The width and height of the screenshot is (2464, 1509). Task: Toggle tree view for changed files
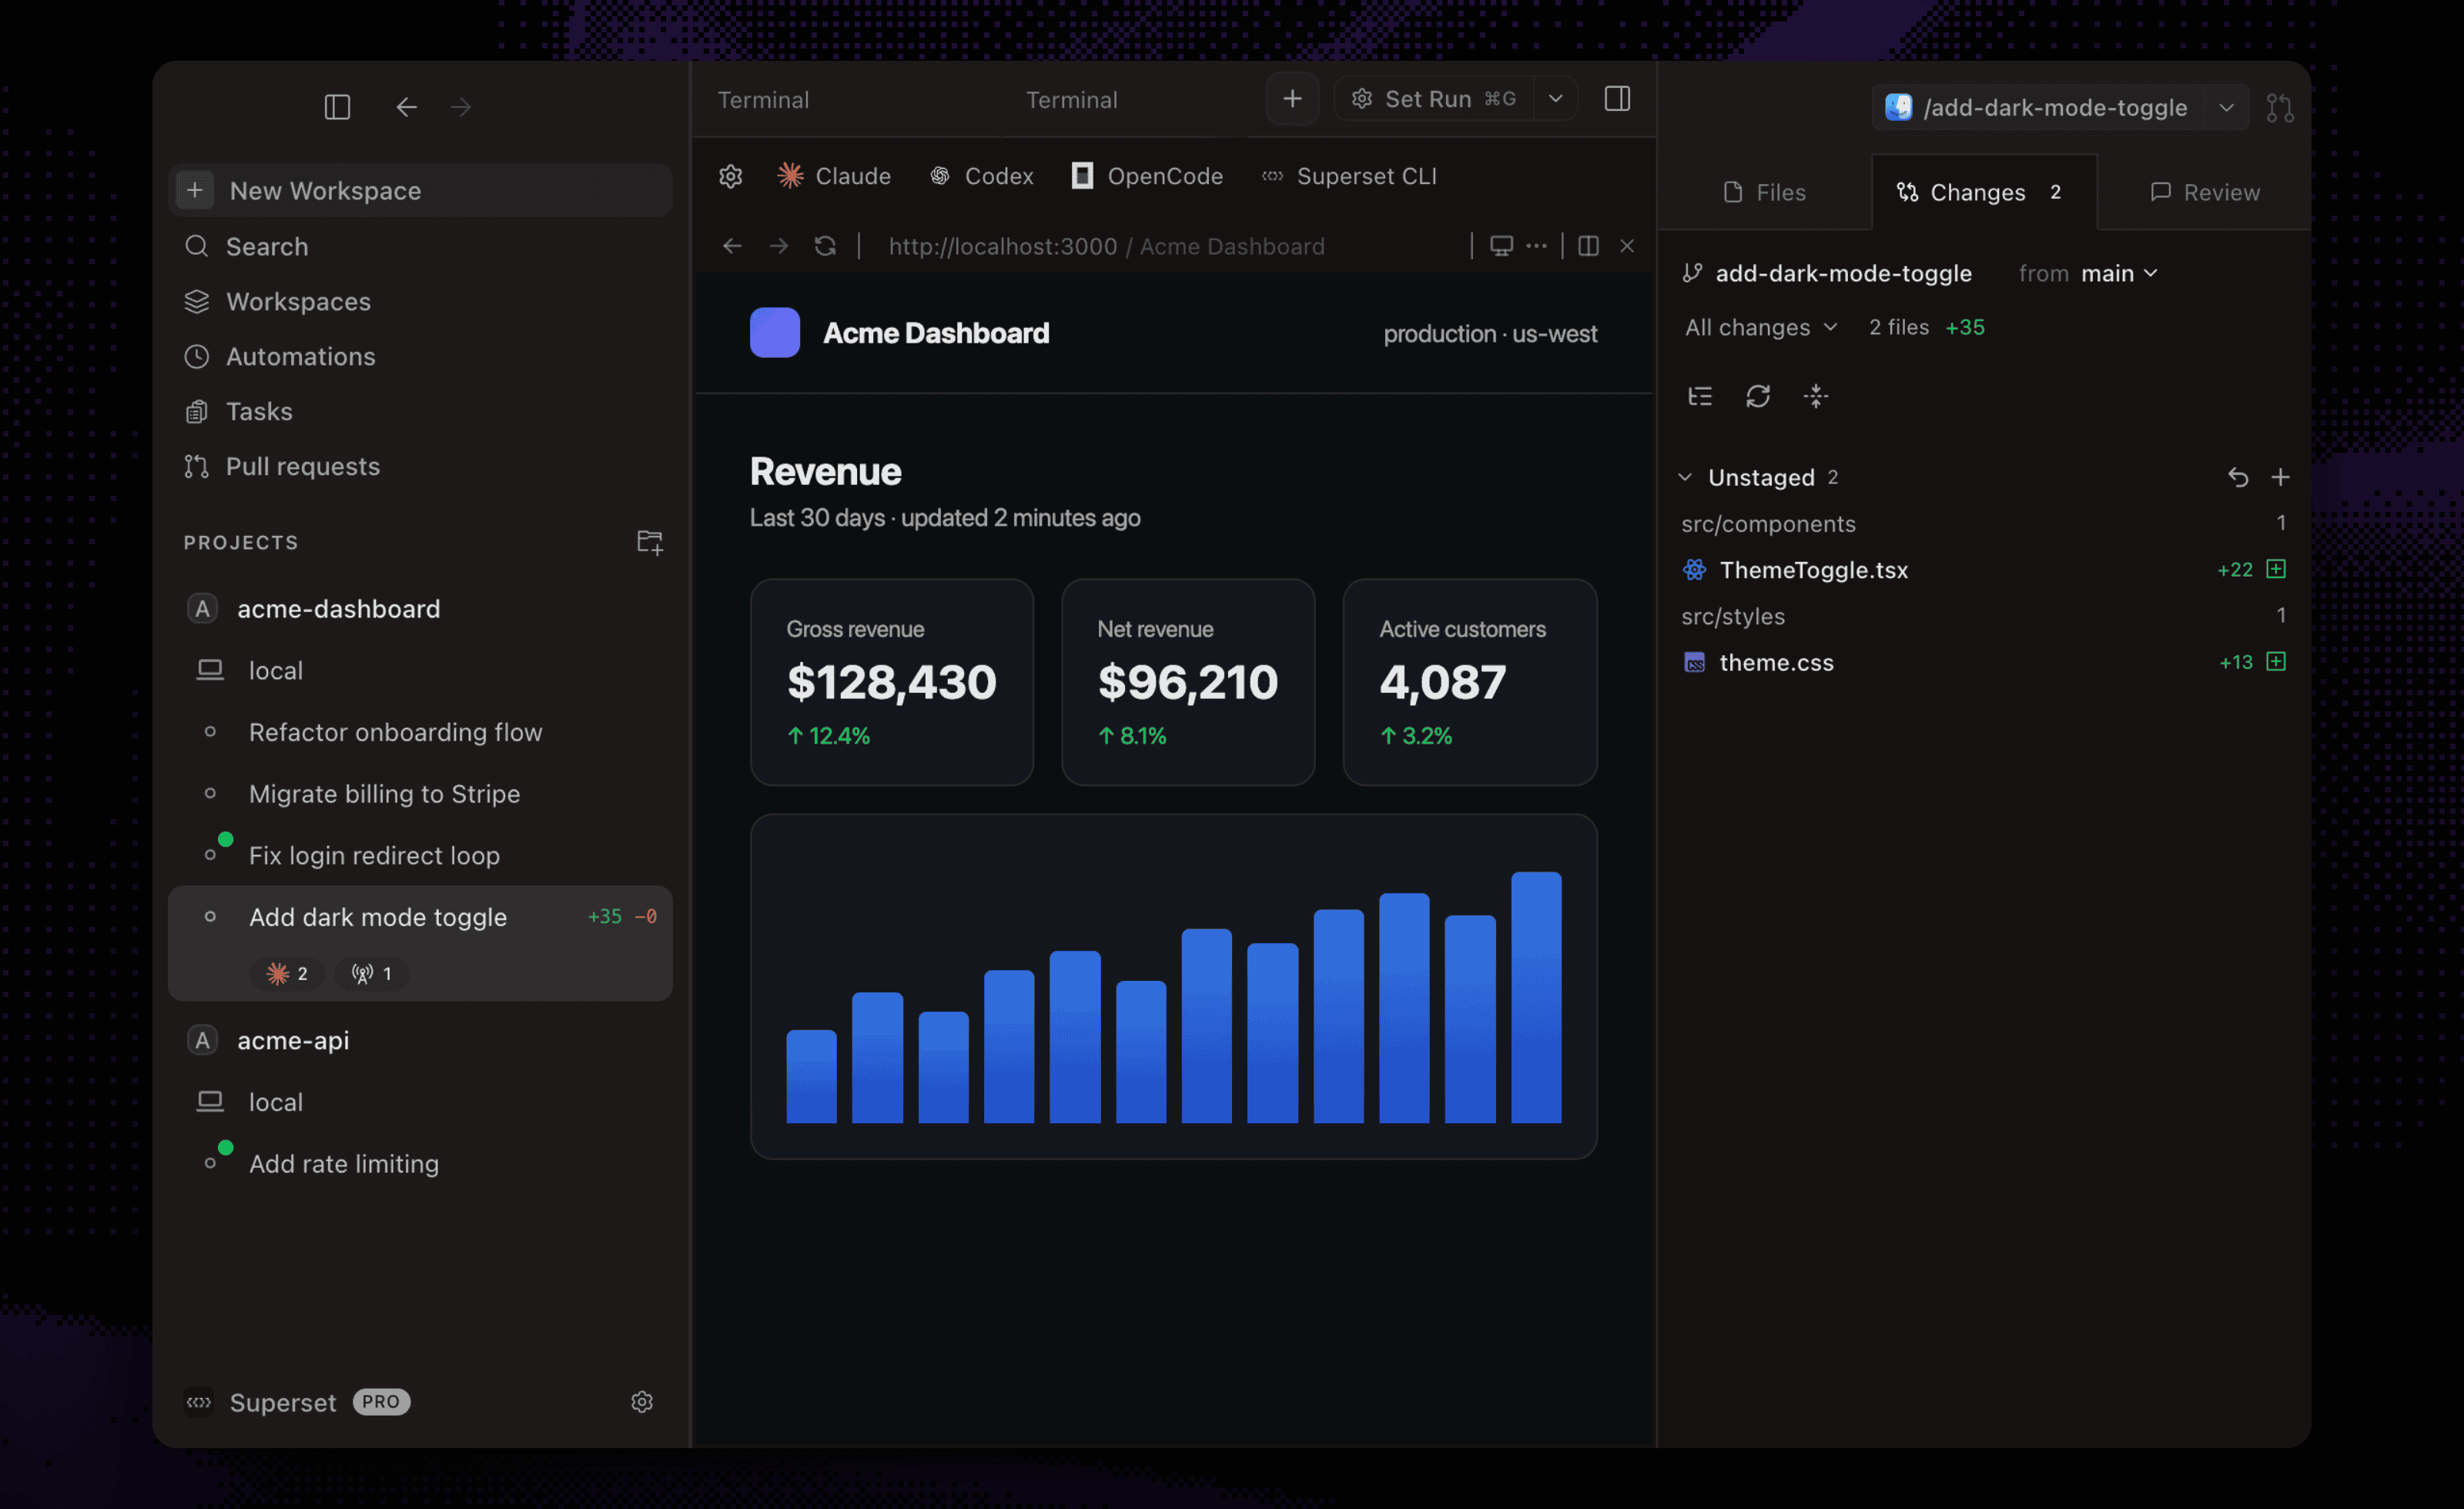[1700, 396]
